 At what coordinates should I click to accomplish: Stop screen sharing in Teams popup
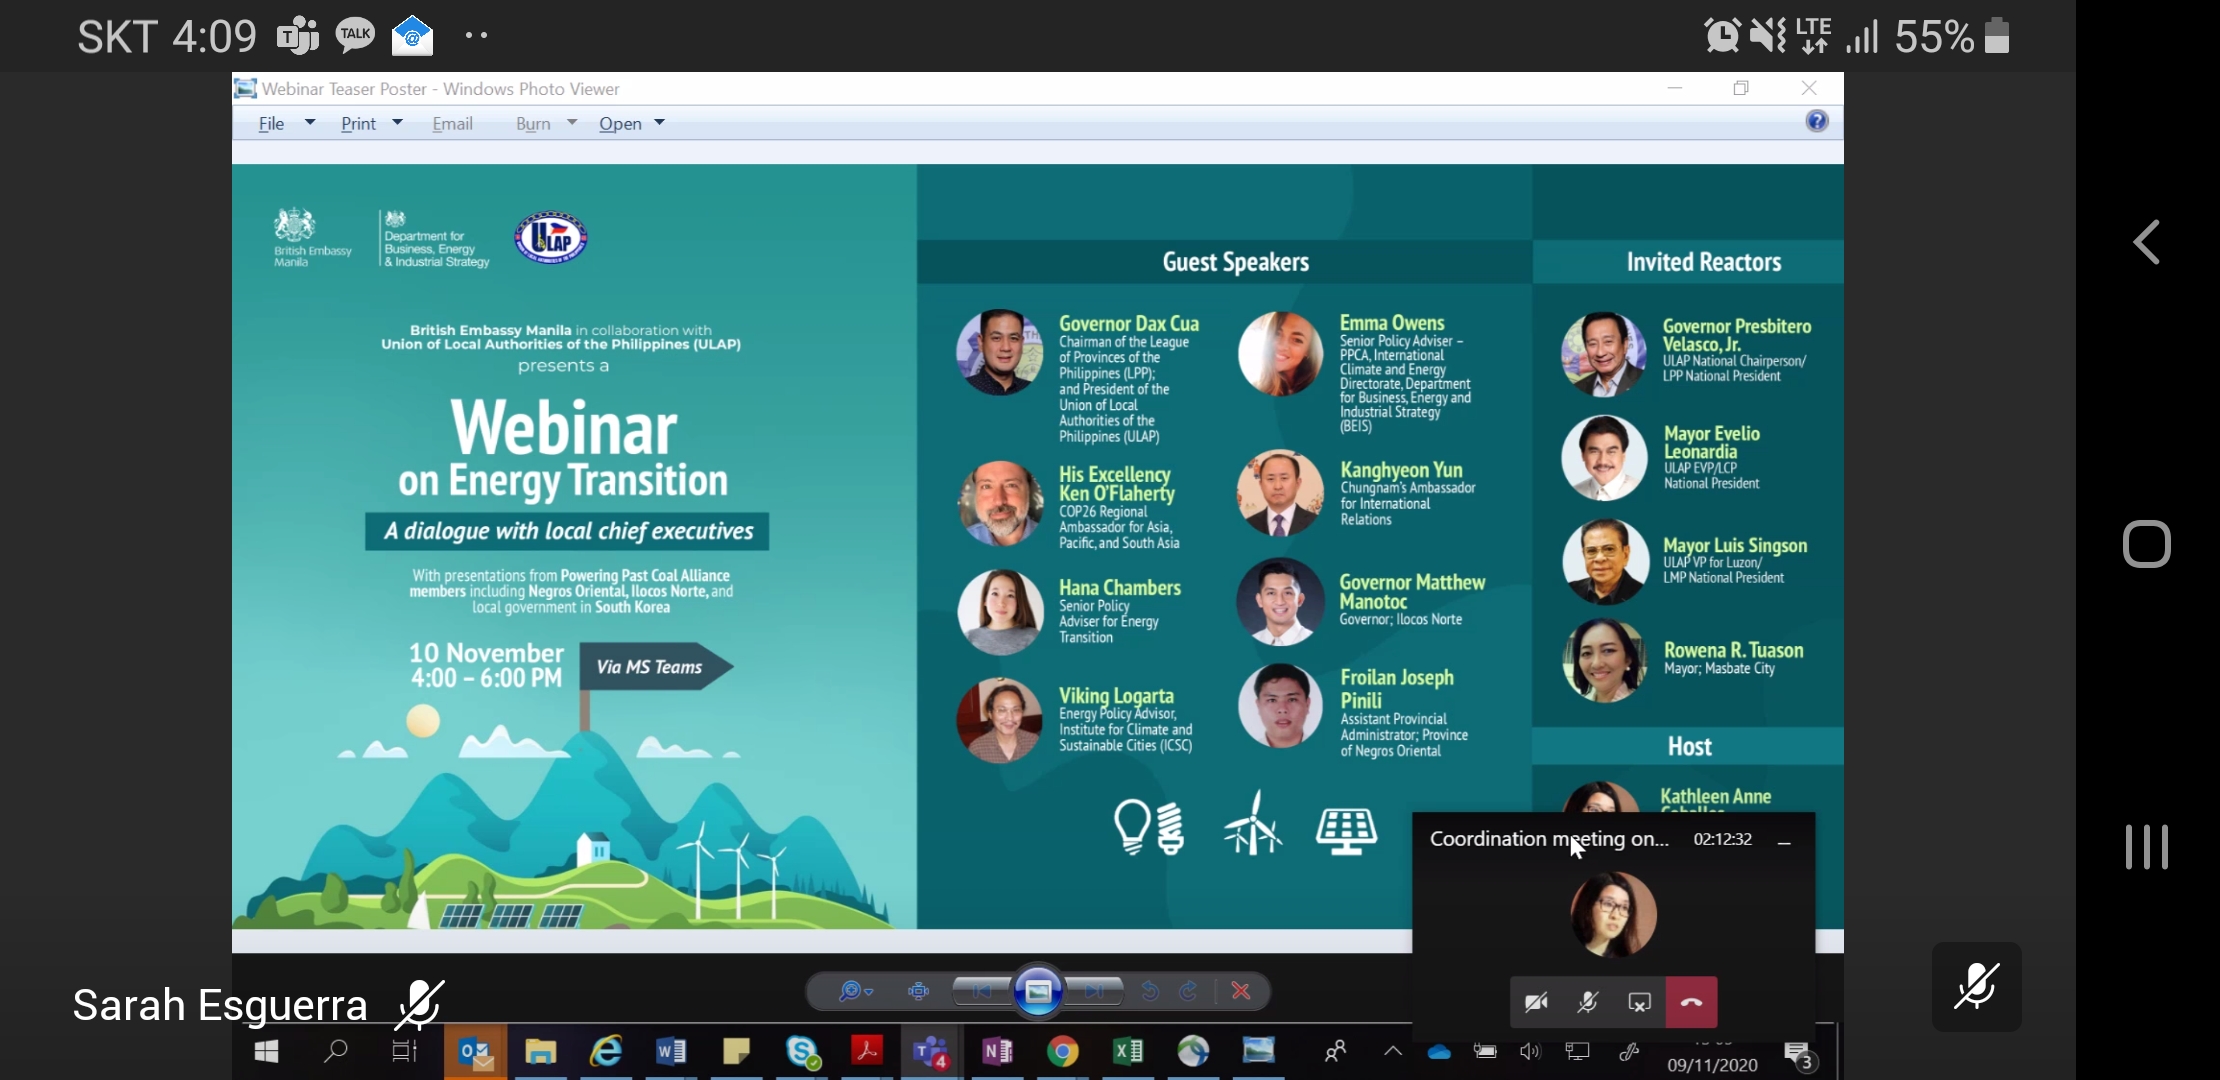pos(1639,1002)
